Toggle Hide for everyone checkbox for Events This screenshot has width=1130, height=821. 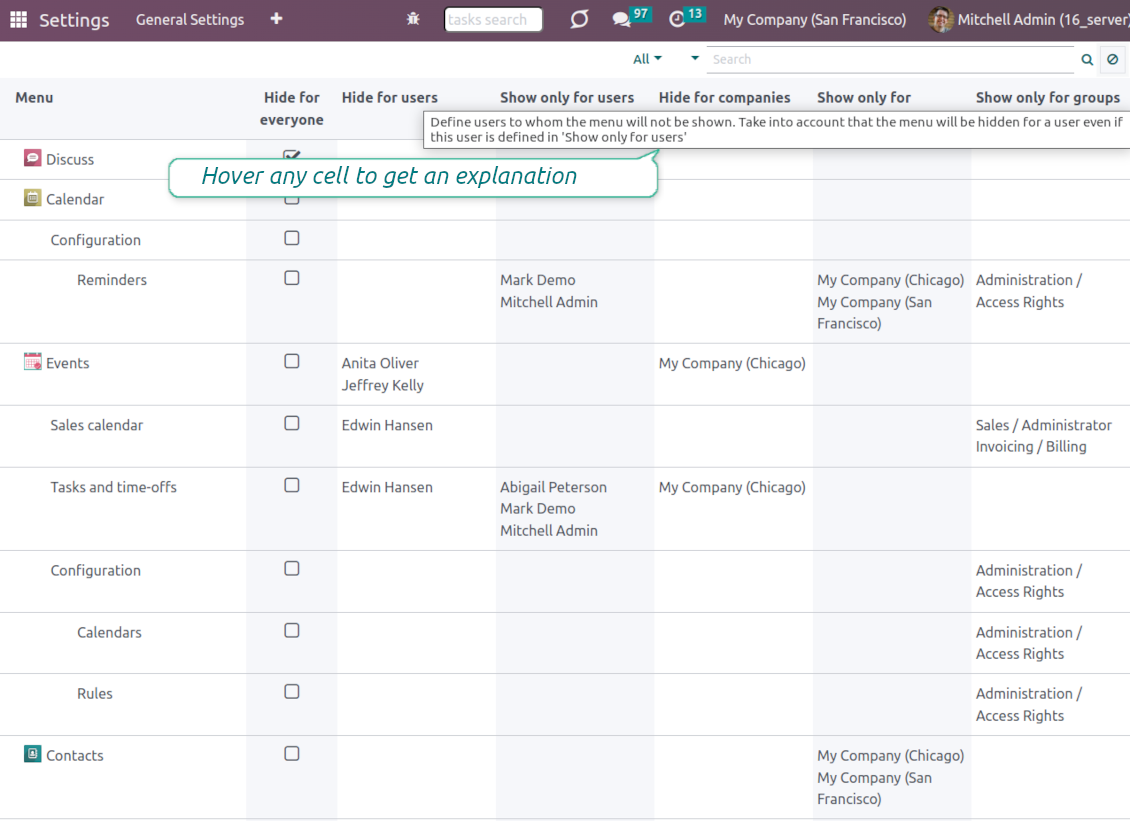(291, 361)
